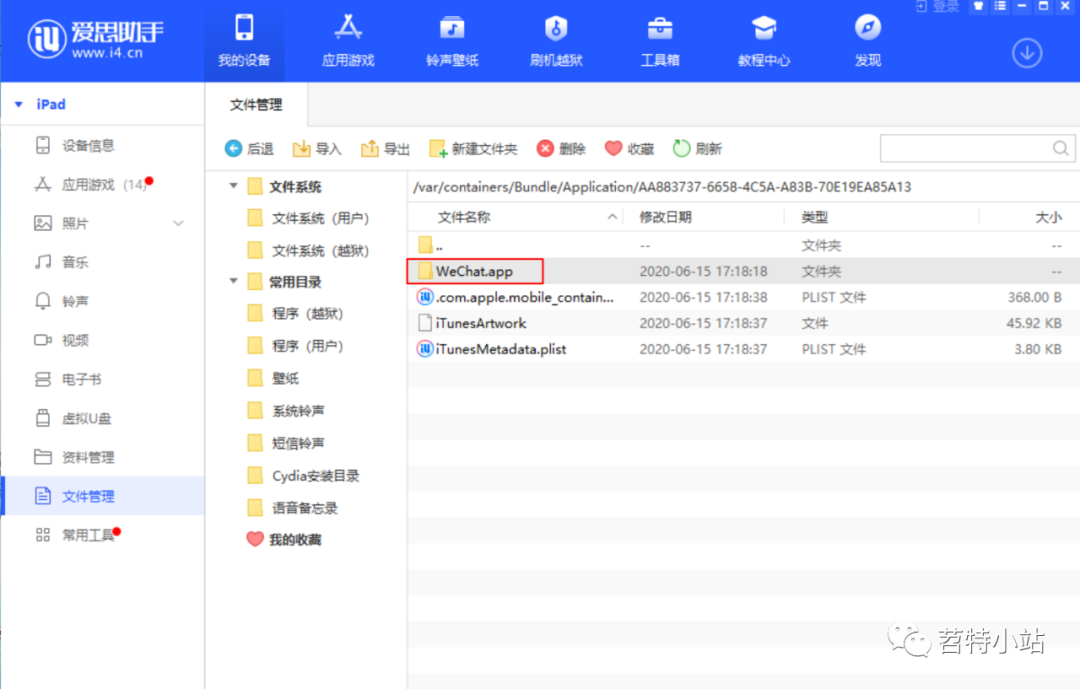Click the 收藏 favorite button
1080x689 pixels.
point(629,149)
